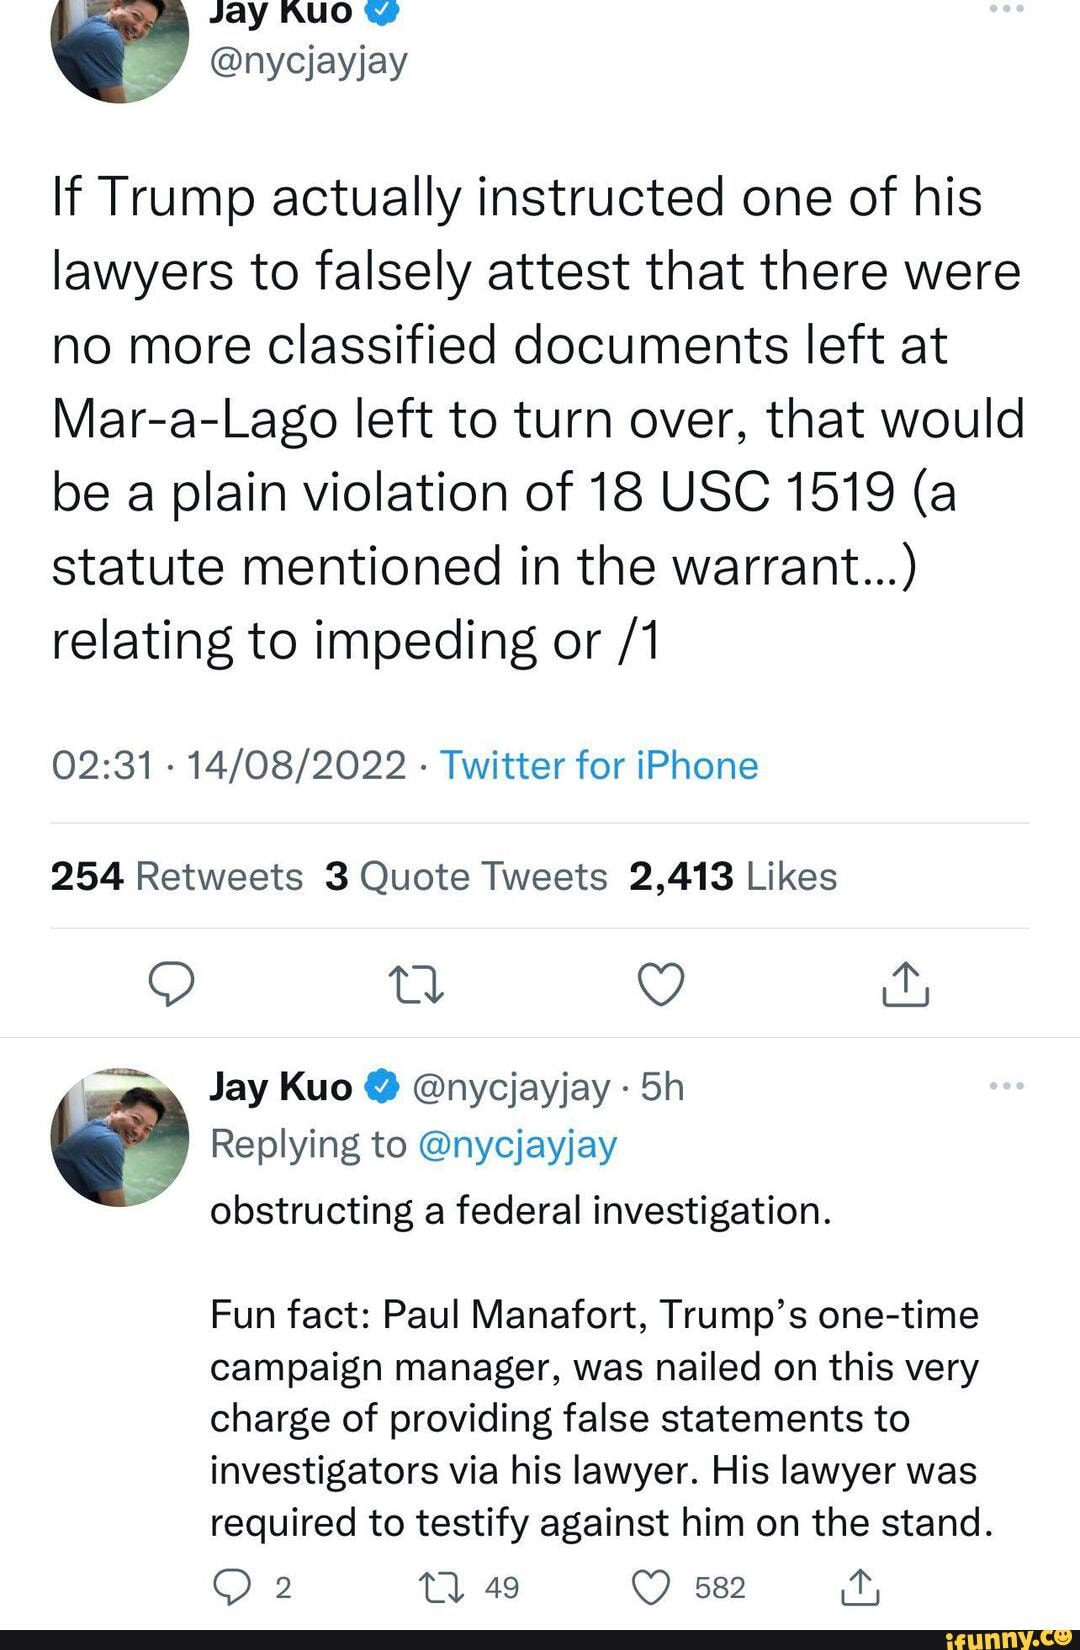Open more options menu on reply tweet

click(x=1005, y=1086)
